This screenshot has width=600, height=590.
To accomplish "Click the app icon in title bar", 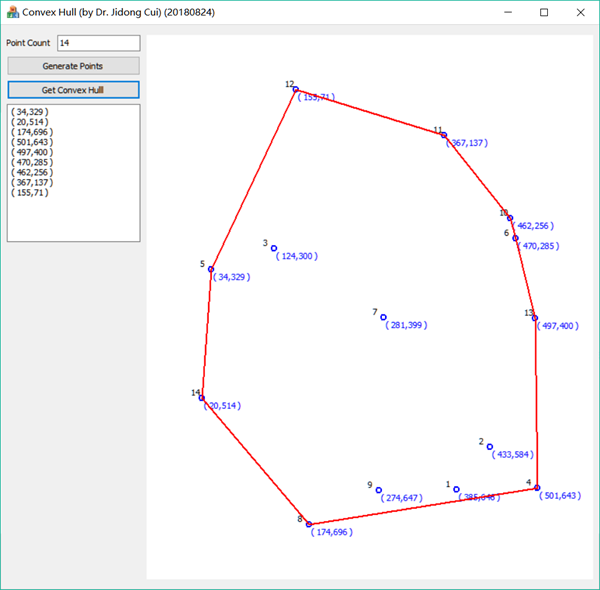I will [x=13, y=12].
